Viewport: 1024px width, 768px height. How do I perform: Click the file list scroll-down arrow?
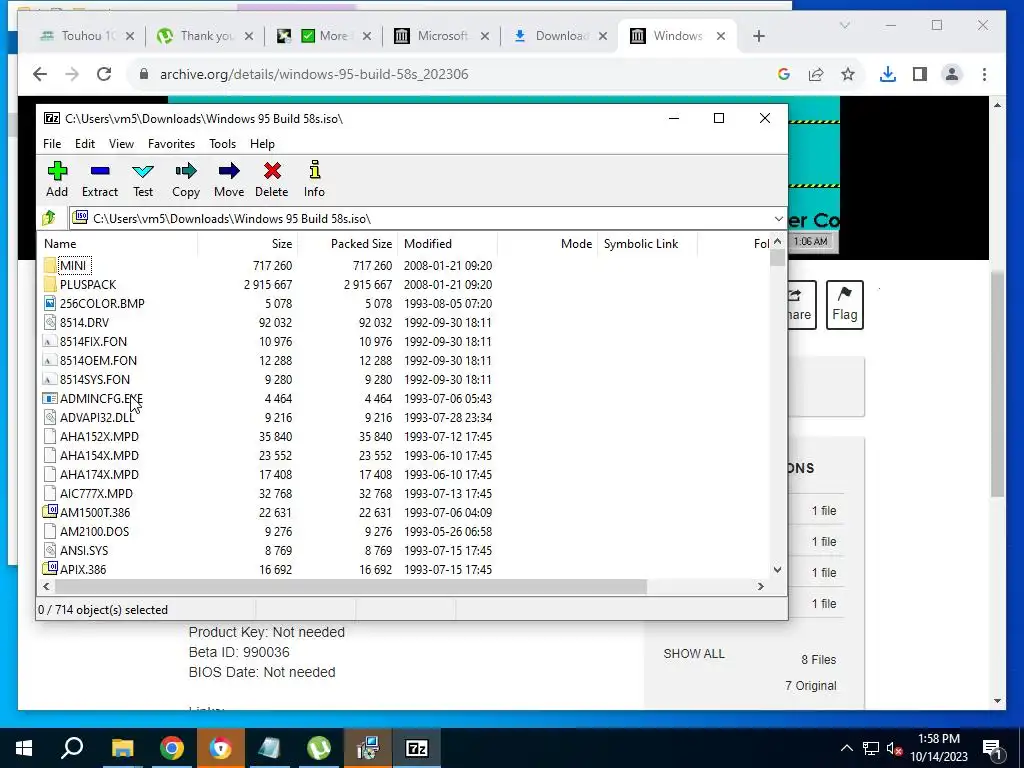tap(777, 569)
